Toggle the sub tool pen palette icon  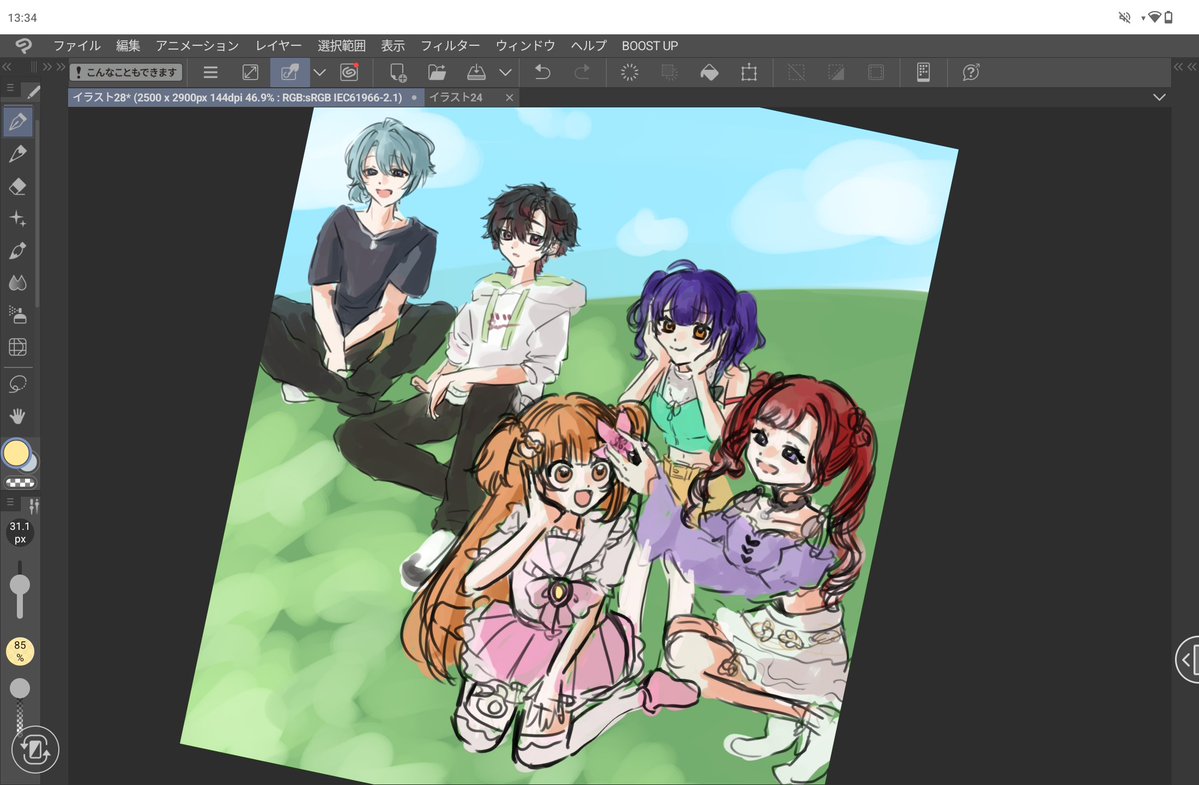tap(33, 92)
